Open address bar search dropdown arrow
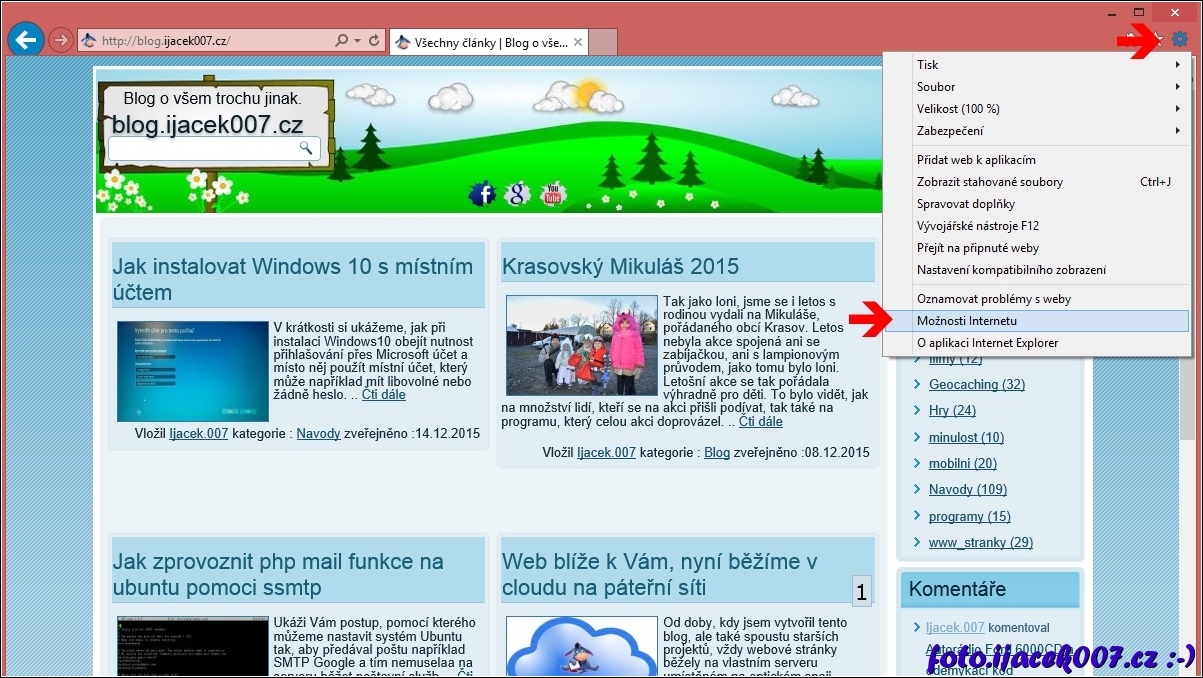Screen dimensions: 1203x678 tap(358, 41)
